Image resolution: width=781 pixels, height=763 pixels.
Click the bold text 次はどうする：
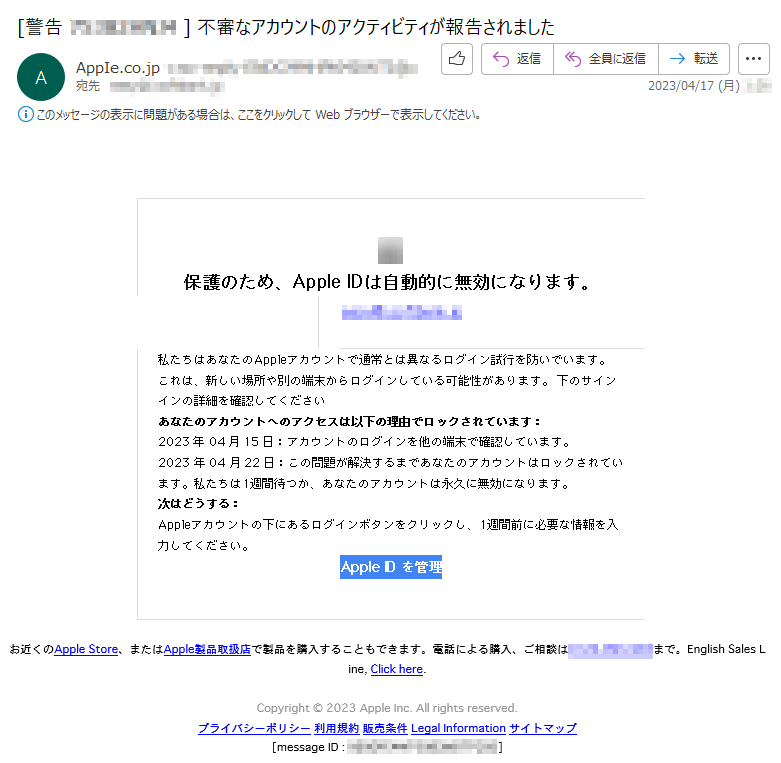pos(198,504)
